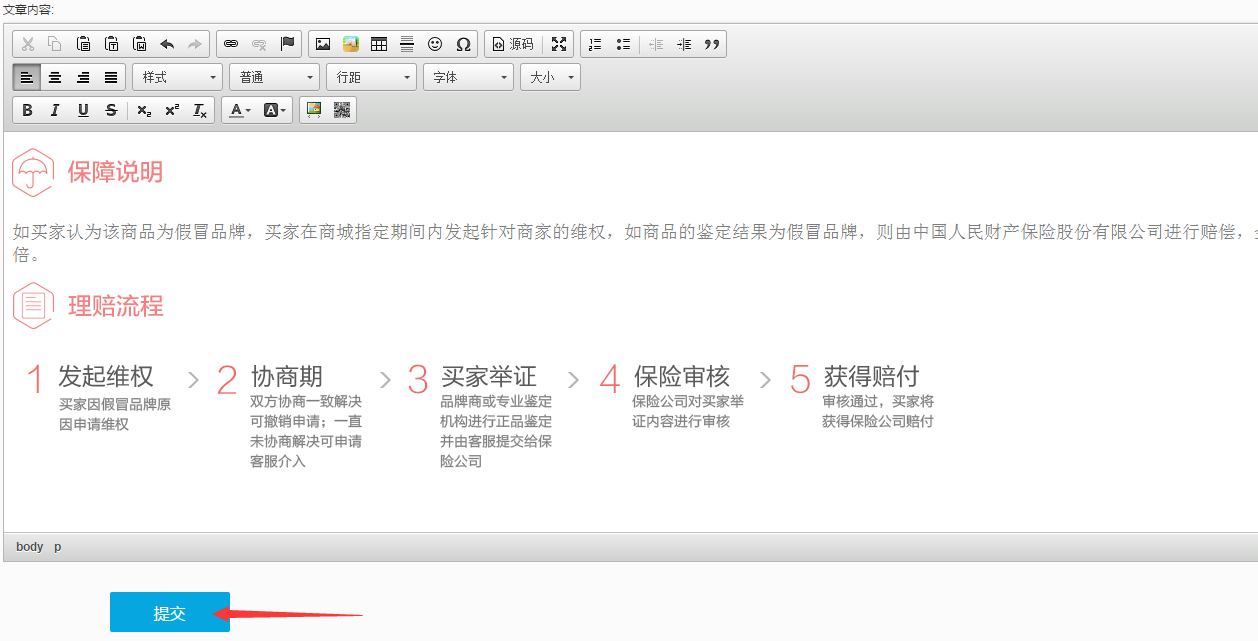Click the 提交 submit button
1258x641 pixels.
point(170,612)
